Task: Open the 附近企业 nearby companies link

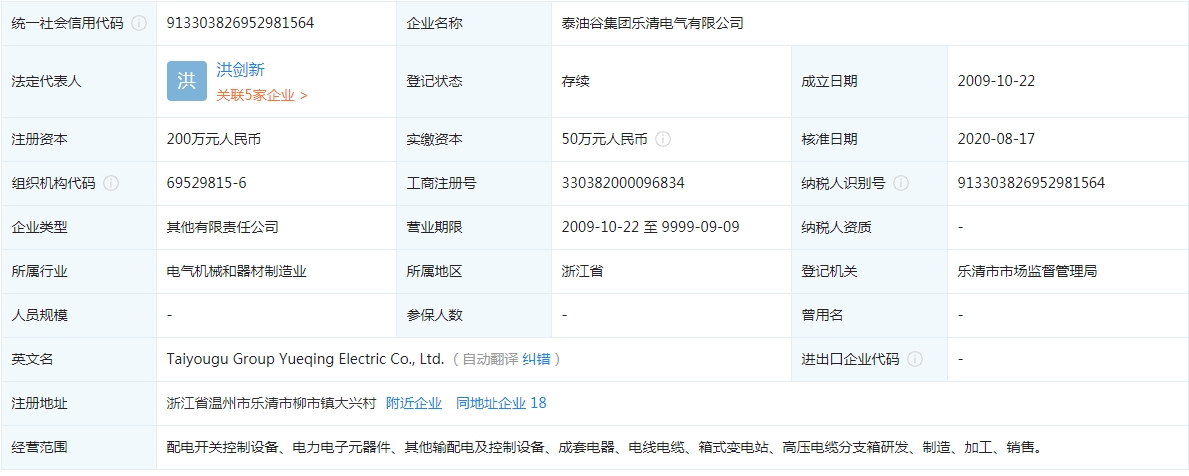Action: point(413,403)
